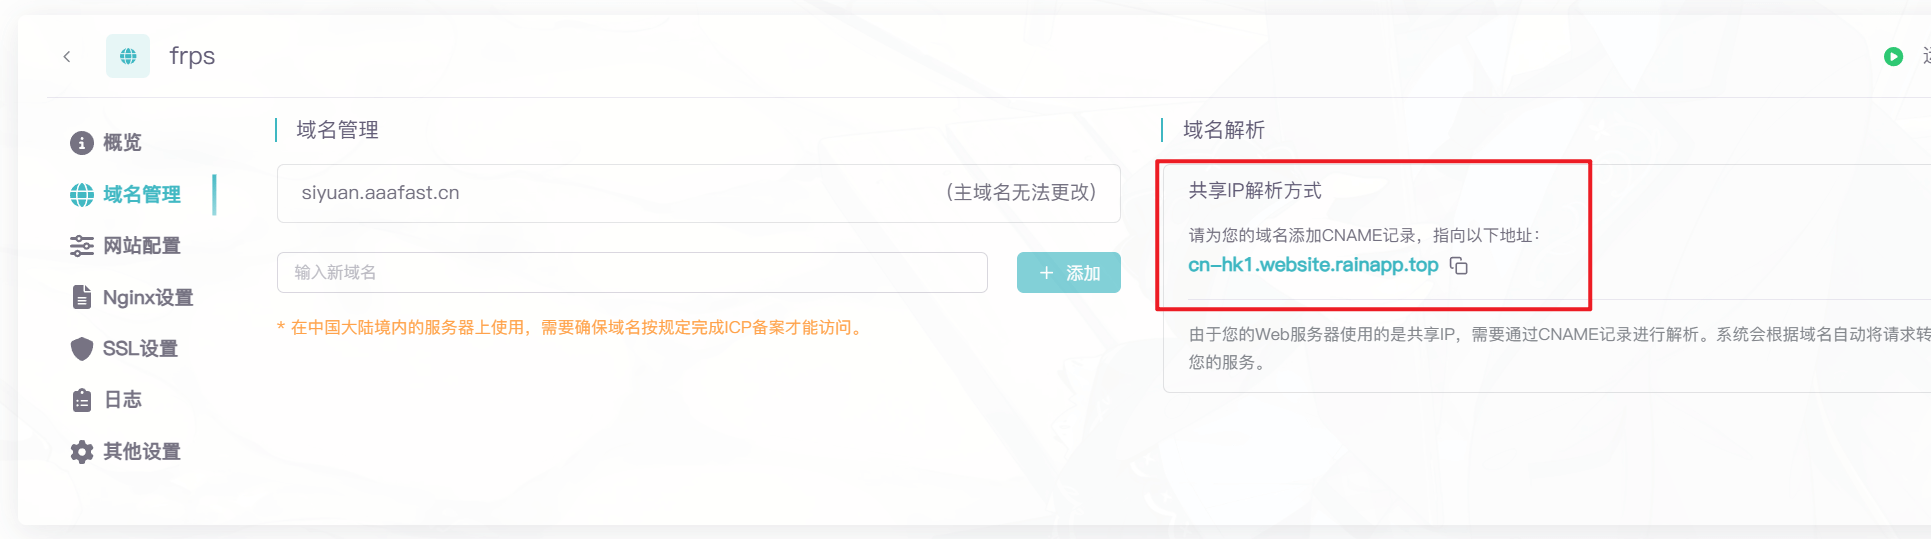
Task: Click the Nginx设置 document icon
Action: point(82,297)
